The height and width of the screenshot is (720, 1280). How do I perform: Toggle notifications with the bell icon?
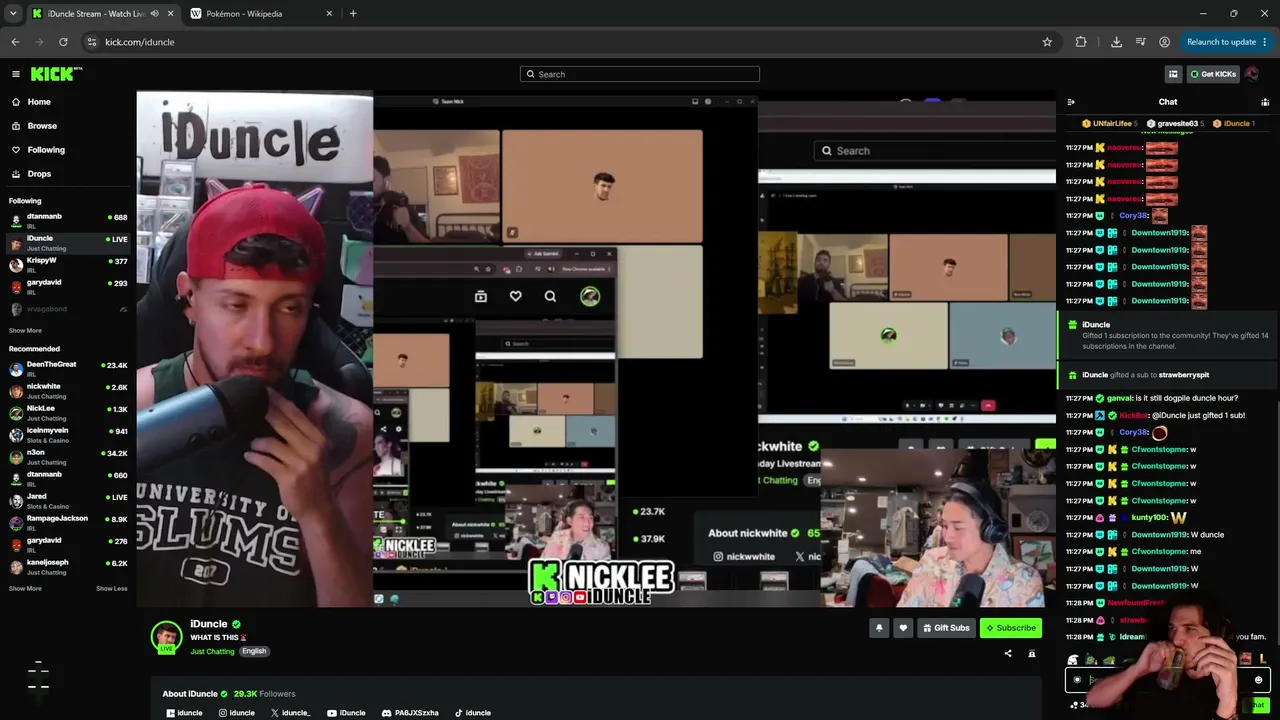point(879,628)
